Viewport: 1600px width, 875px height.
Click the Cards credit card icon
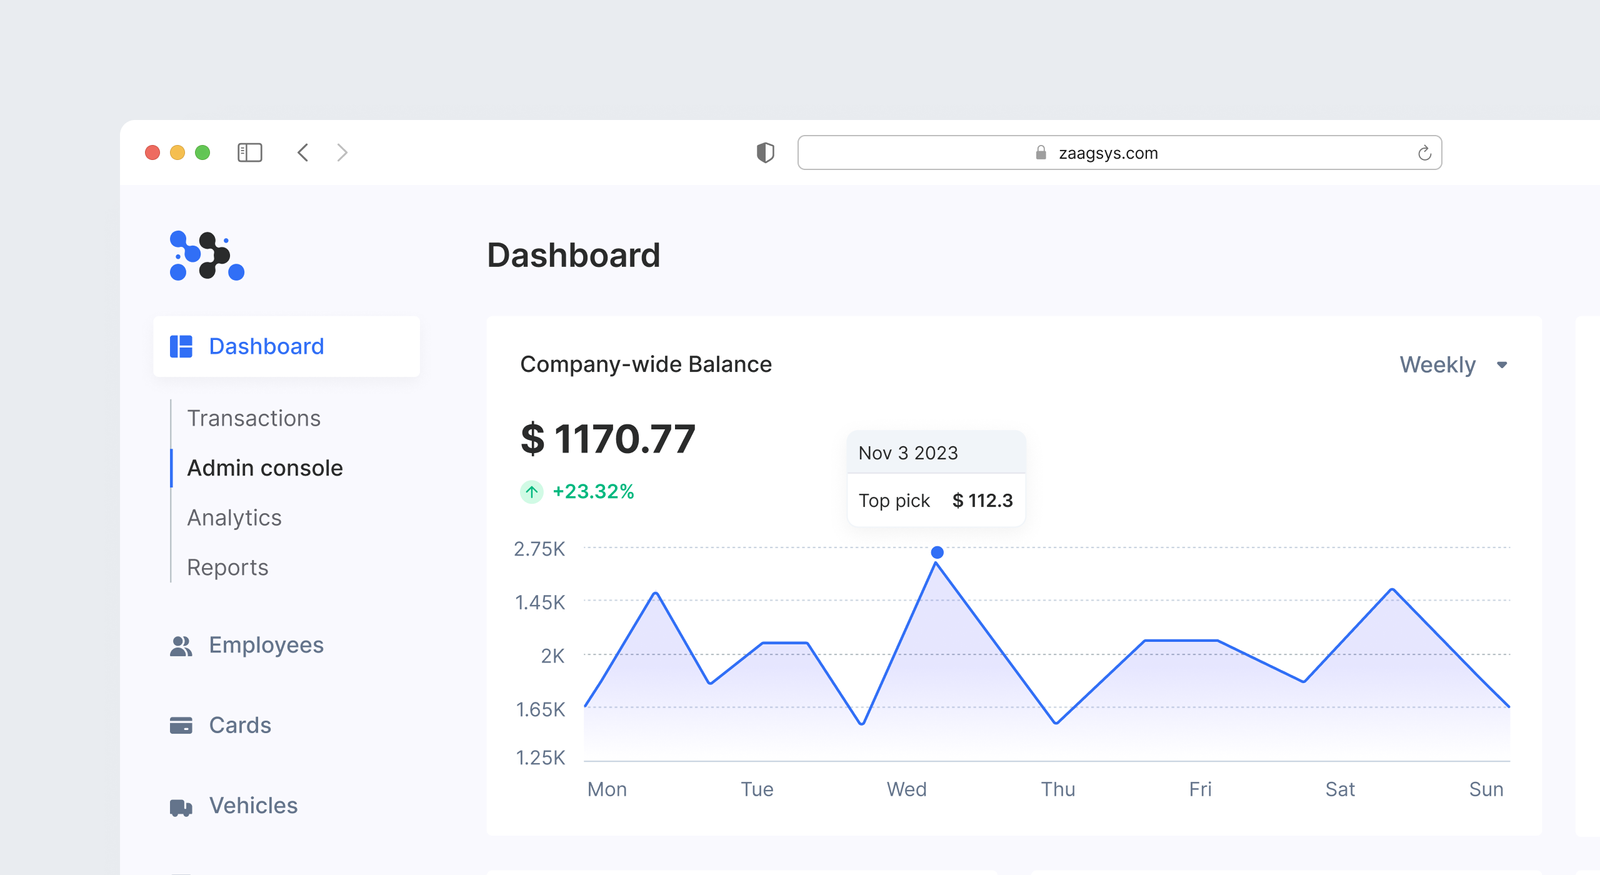181,726
